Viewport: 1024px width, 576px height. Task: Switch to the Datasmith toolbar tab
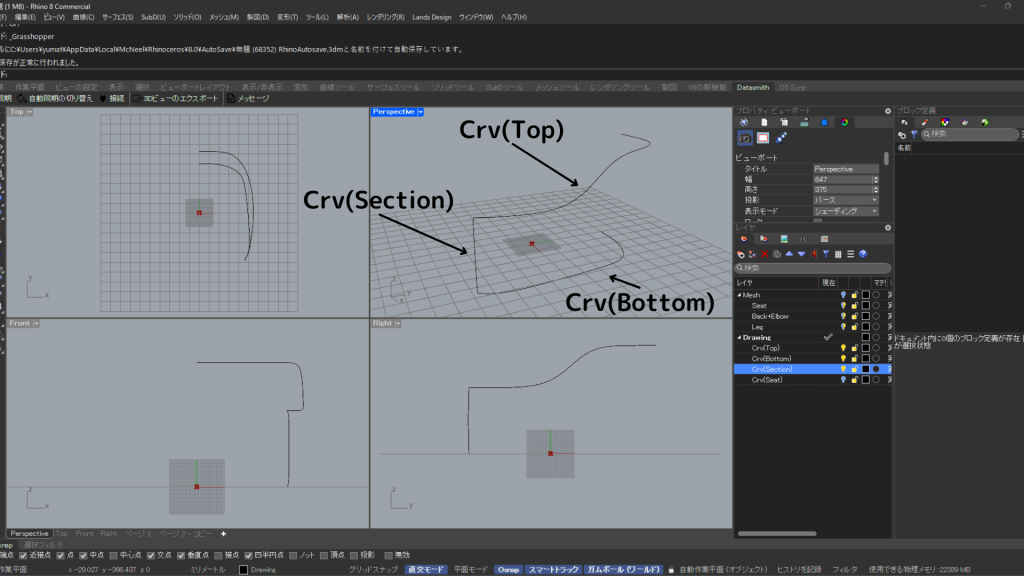(x=754, y=87)
